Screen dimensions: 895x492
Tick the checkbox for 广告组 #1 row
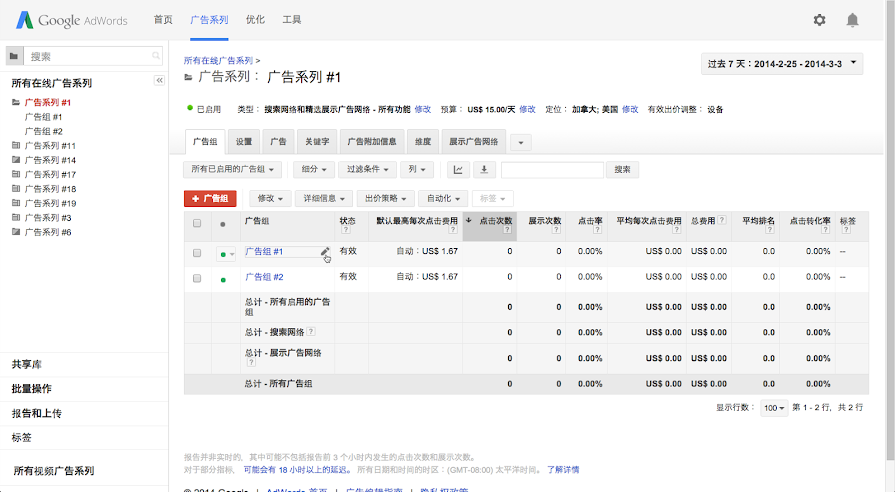(x=197, y=254)
